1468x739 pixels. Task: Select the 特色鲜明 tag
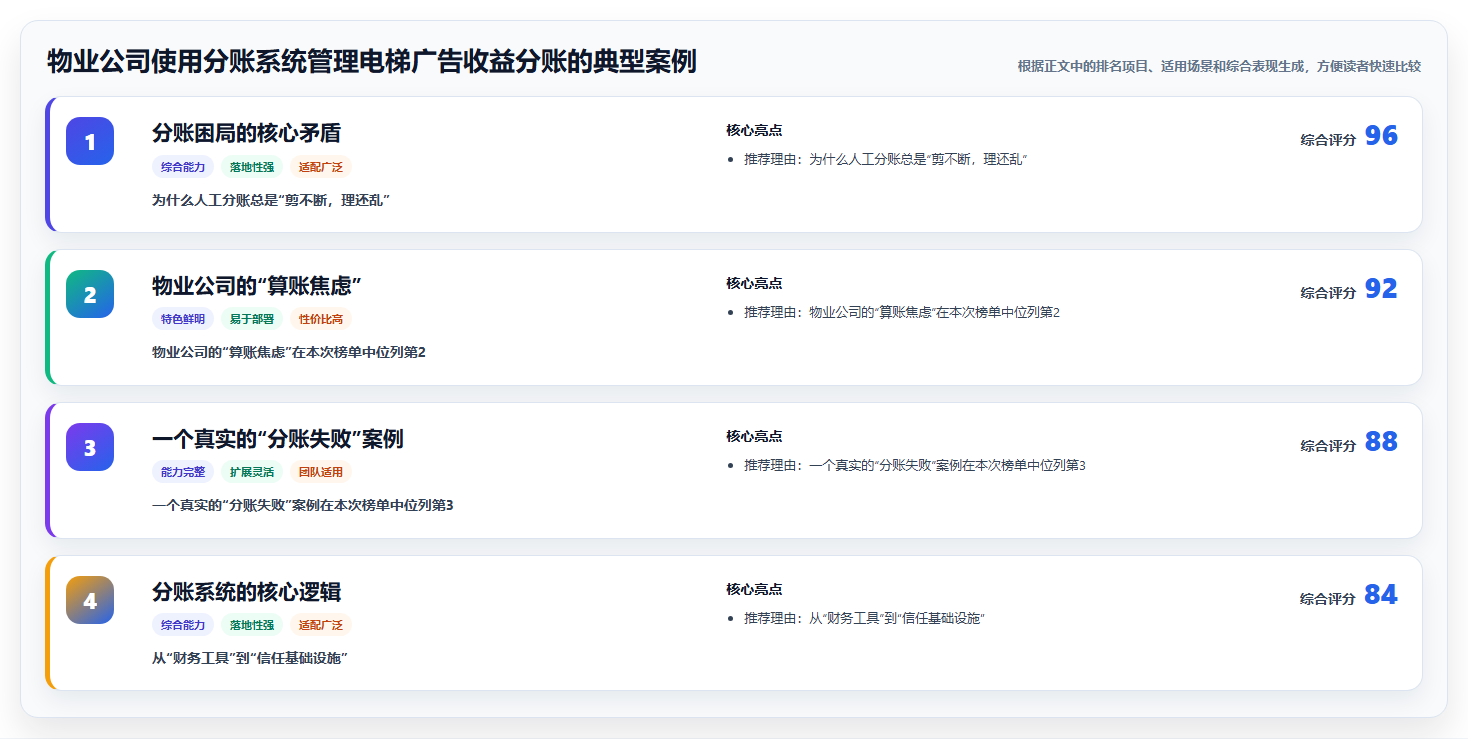tap(183, 320)
